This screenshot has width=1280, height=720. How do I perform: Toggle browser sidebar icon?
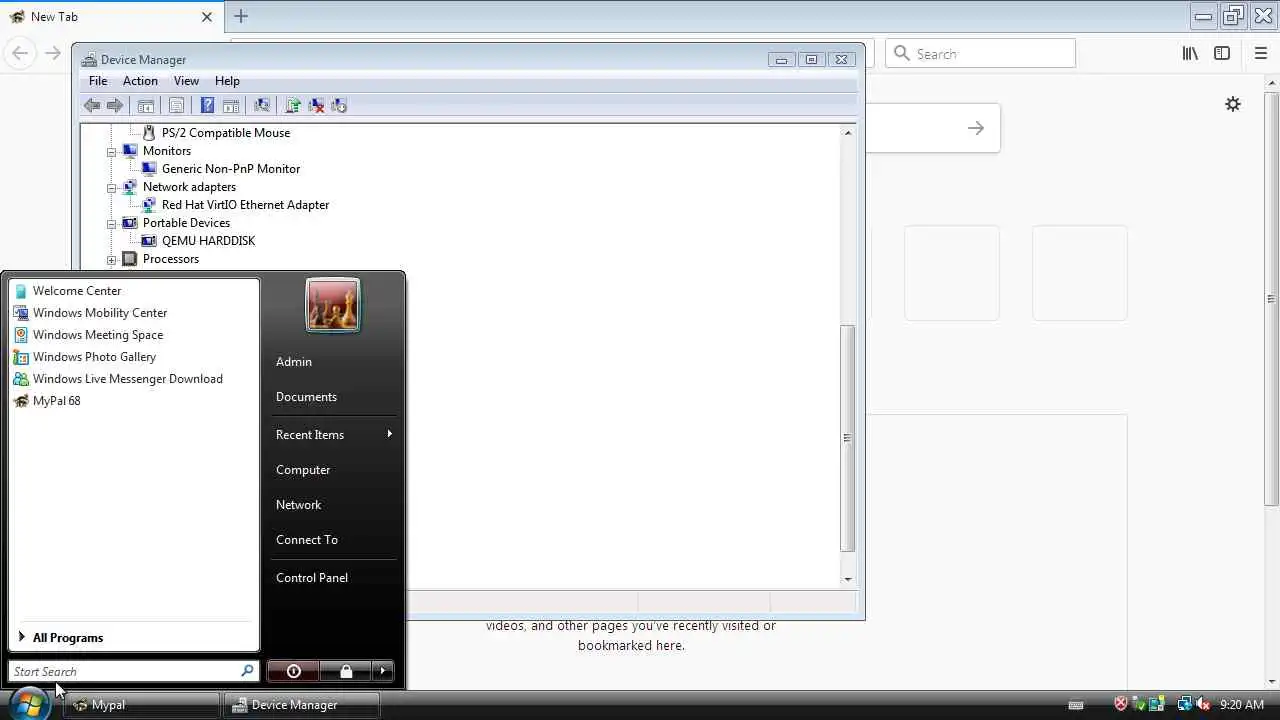(1222, 53)
